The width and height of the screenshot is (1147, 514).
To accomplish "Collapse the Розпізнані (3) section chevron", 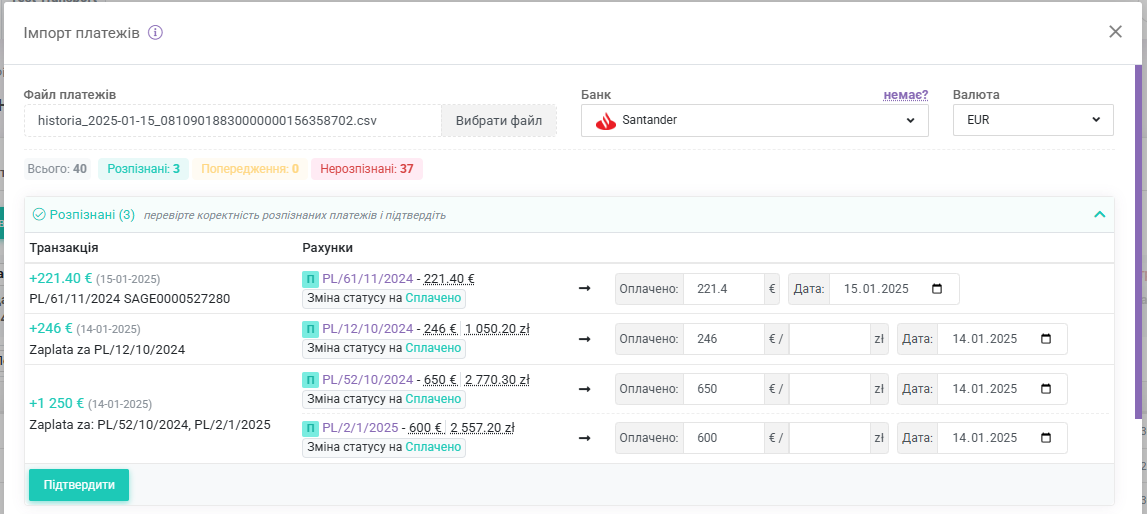I will tap(1099, 215).
